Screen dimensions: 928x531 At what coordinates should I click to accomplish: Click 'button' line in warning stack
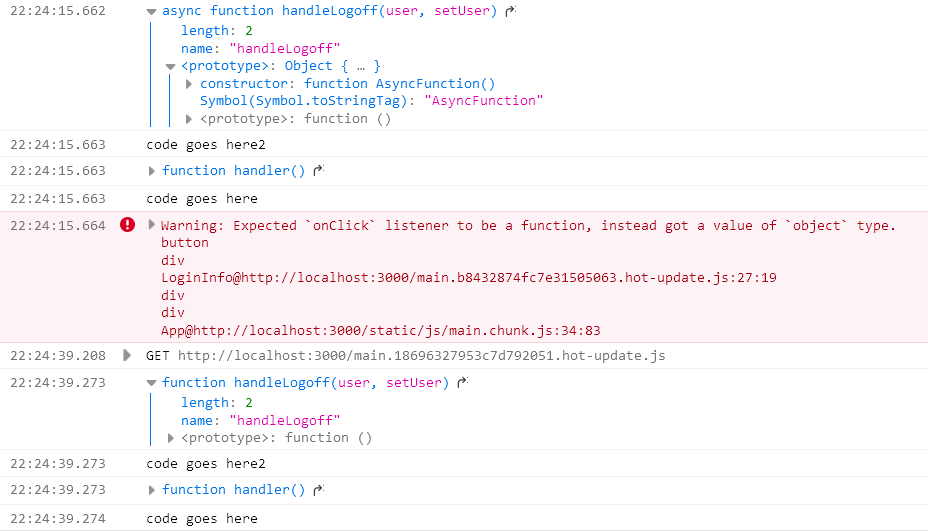(185, 243)
